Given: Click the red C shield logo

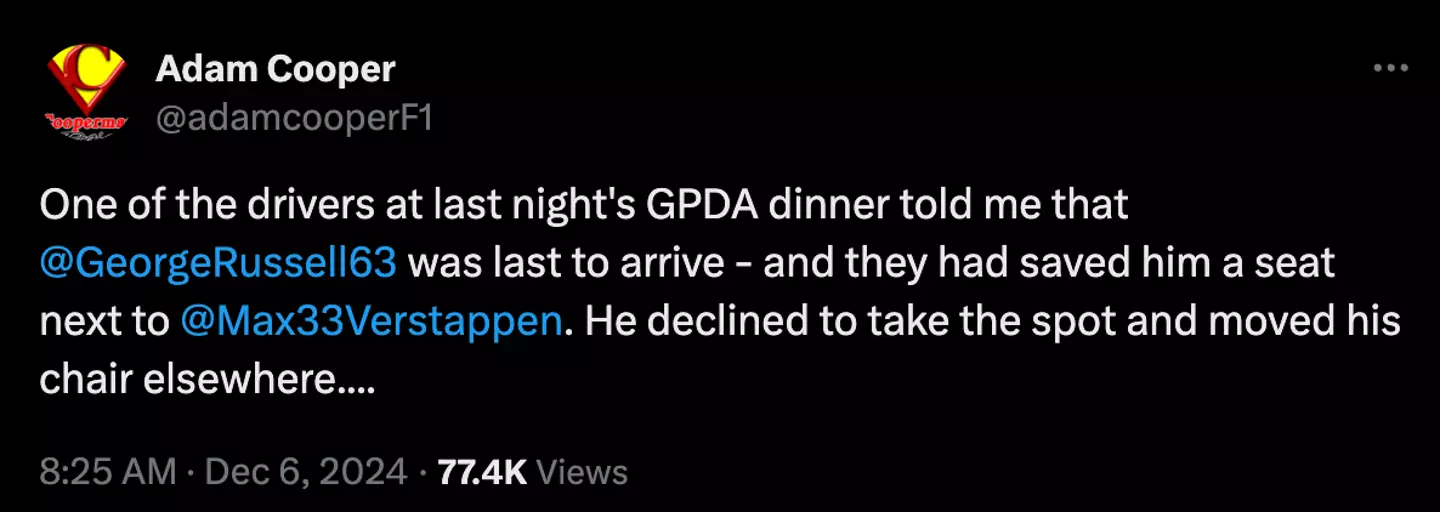Looking at the screenshot, I should 86,78.
